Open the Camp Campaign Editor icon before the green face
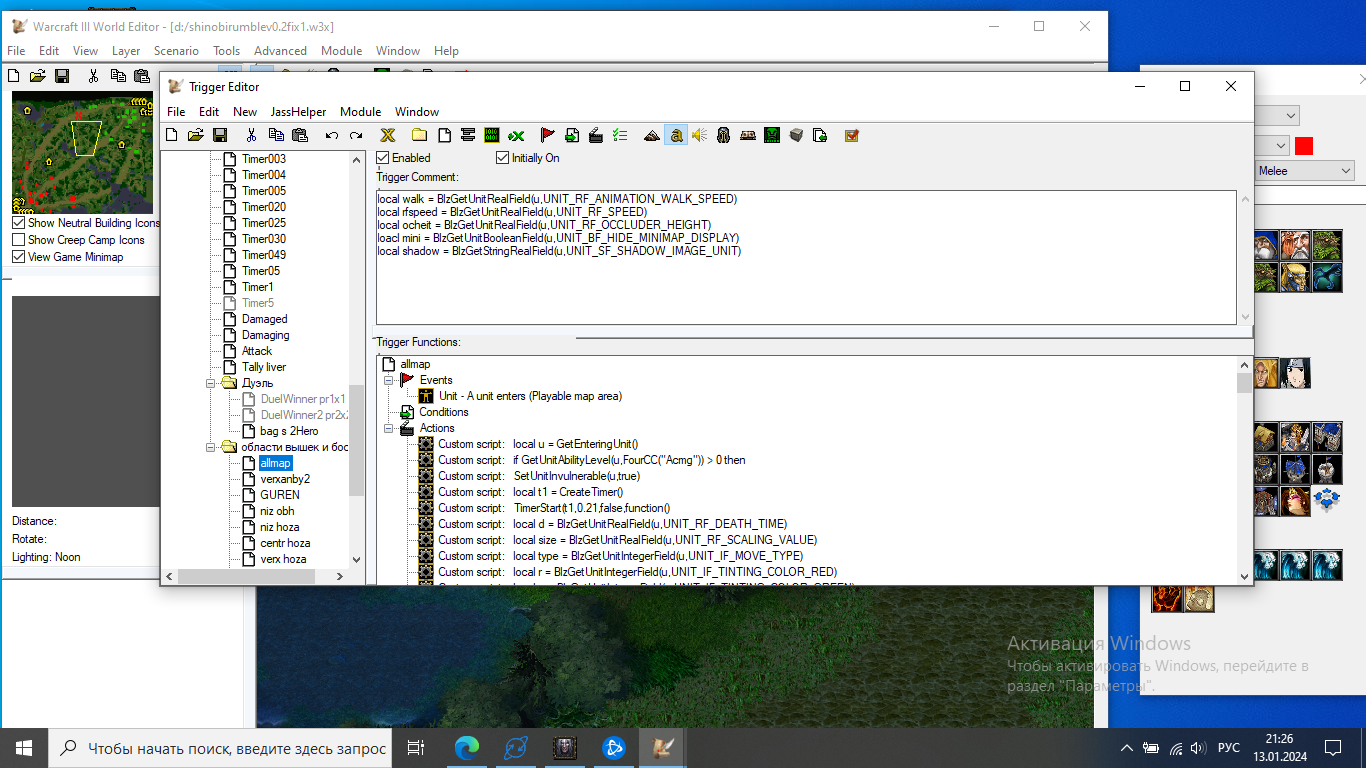 pyautogui.click(x=748, y=136)
